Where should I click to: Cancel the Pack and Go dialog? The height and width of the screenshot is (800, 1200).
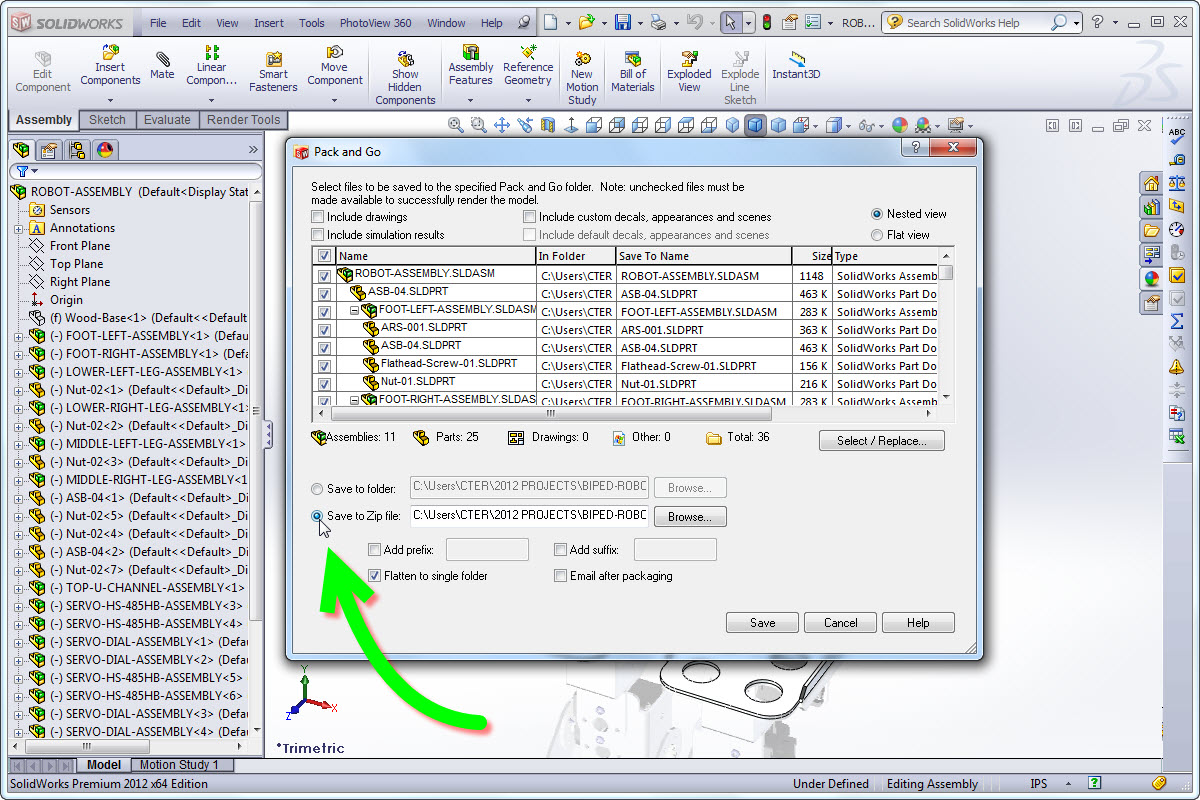(x=840, y=622)
